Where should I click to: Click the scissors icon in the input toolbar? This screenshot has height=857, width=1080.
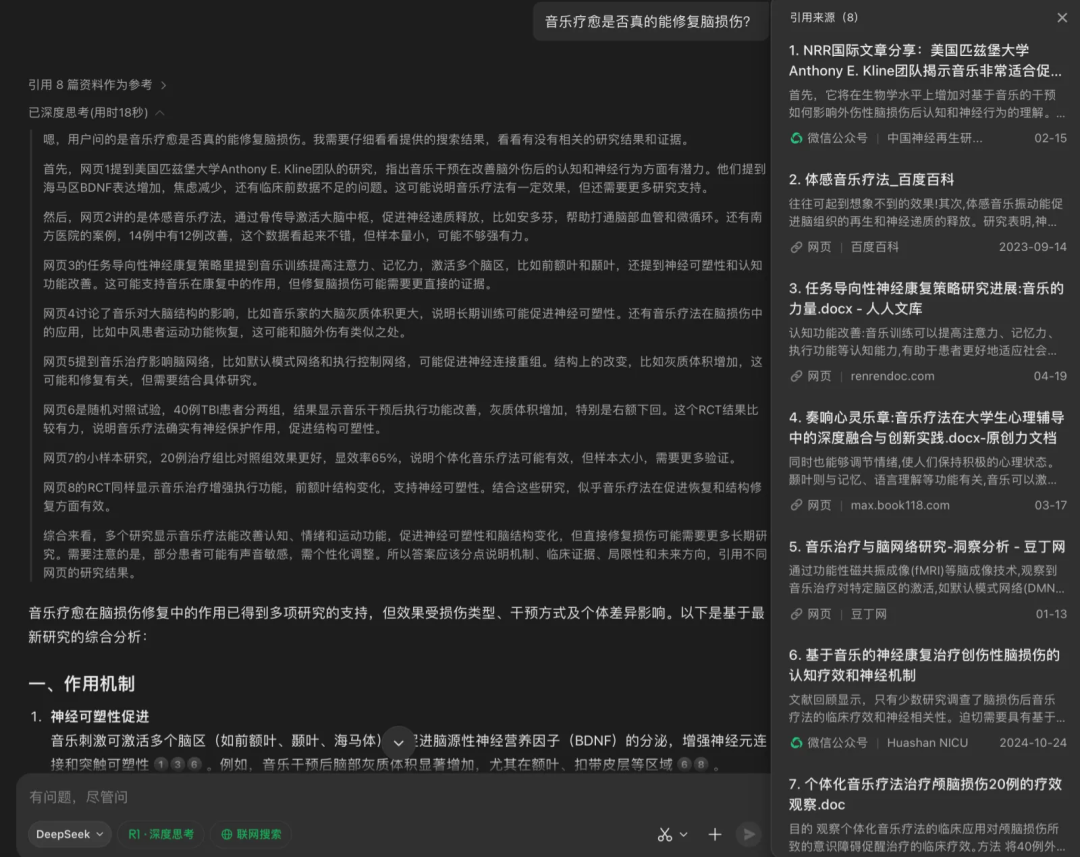click(x=663, y=833)
